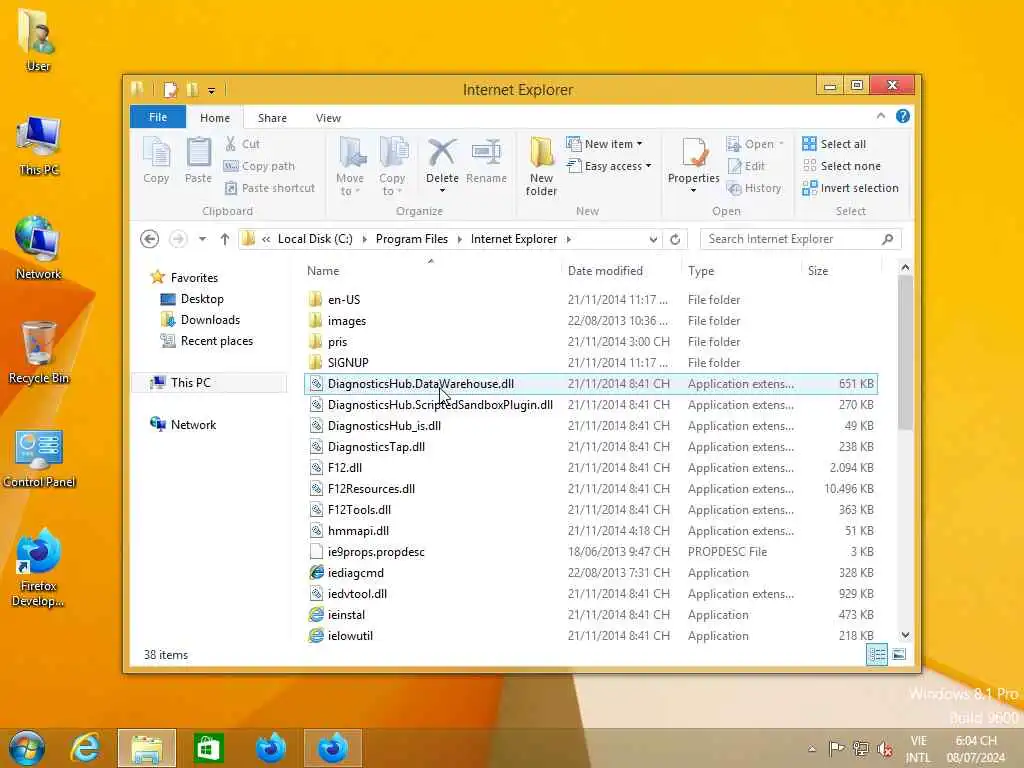Image resolution: width=1024 pixels, height=768 pixels.
Task: Click Paste shortcut in the ribbon
Action: (270, 188)
